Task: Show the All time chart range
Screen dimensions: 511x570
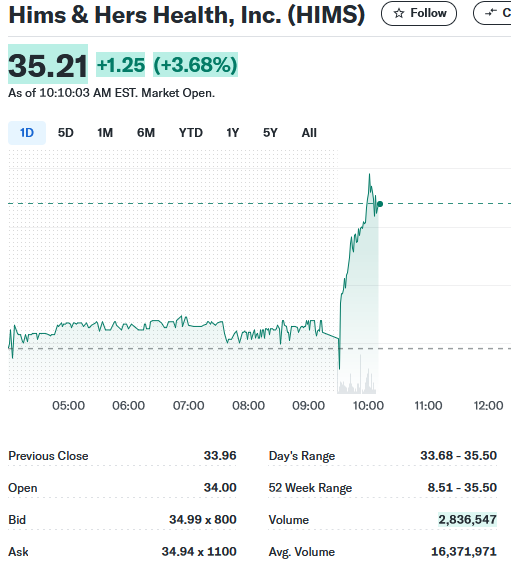Action: (309, 133)
